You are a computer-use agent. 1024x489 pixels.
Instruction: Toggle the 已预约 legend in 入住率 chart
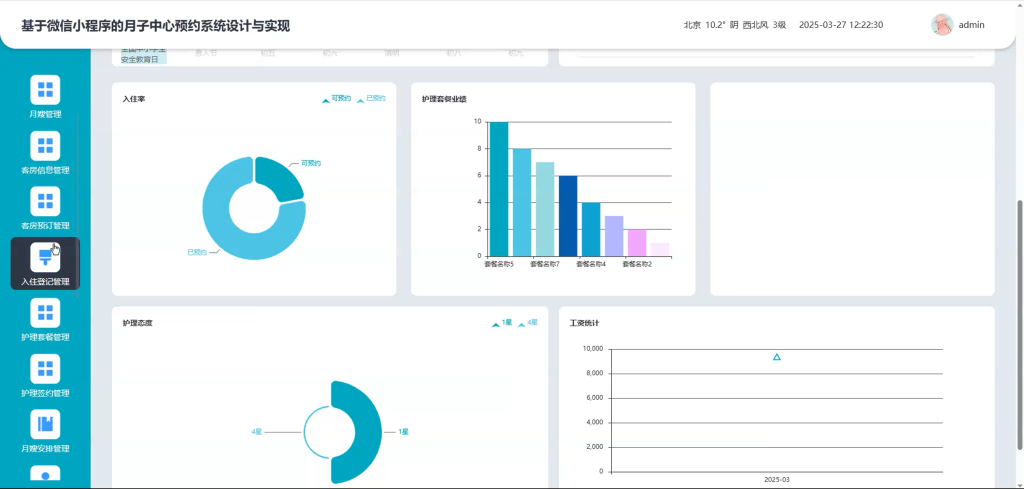tap(371, 99)
